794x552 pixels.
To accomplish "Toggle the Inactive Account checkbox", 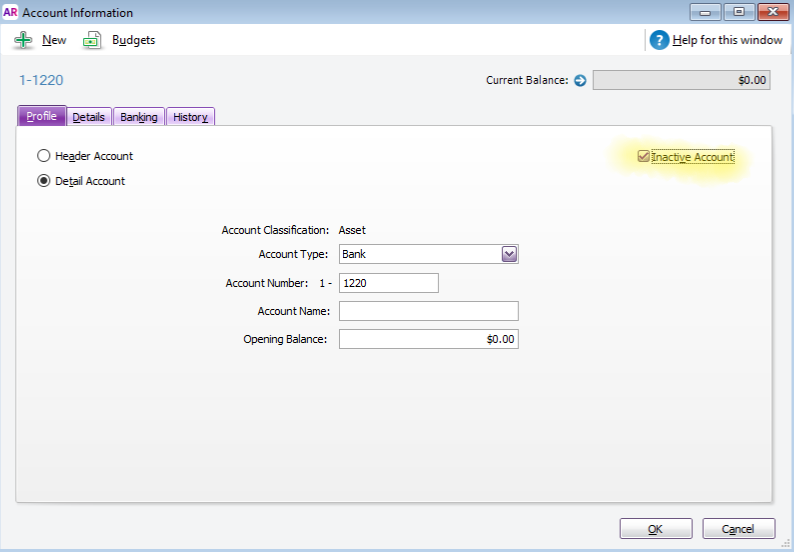I will click(643, 157).
